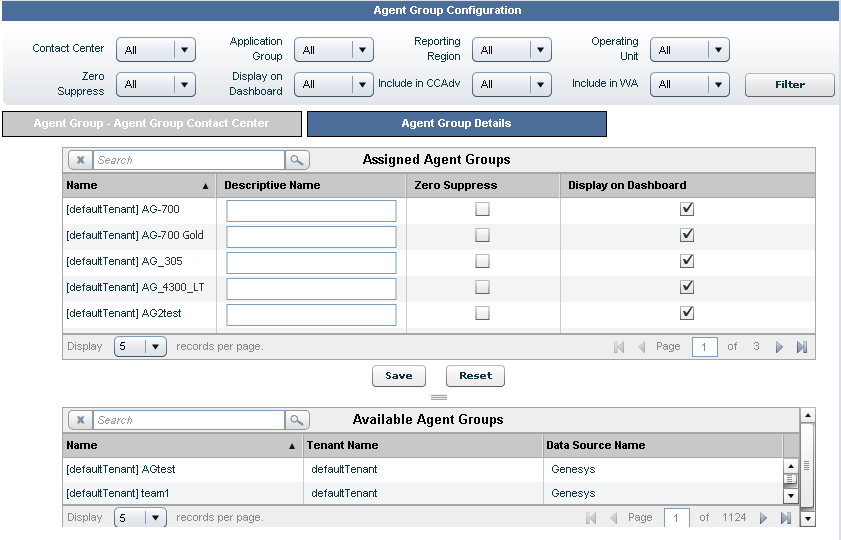
Task: Open the Reporting Region filter dropdown
Action: 512,50
